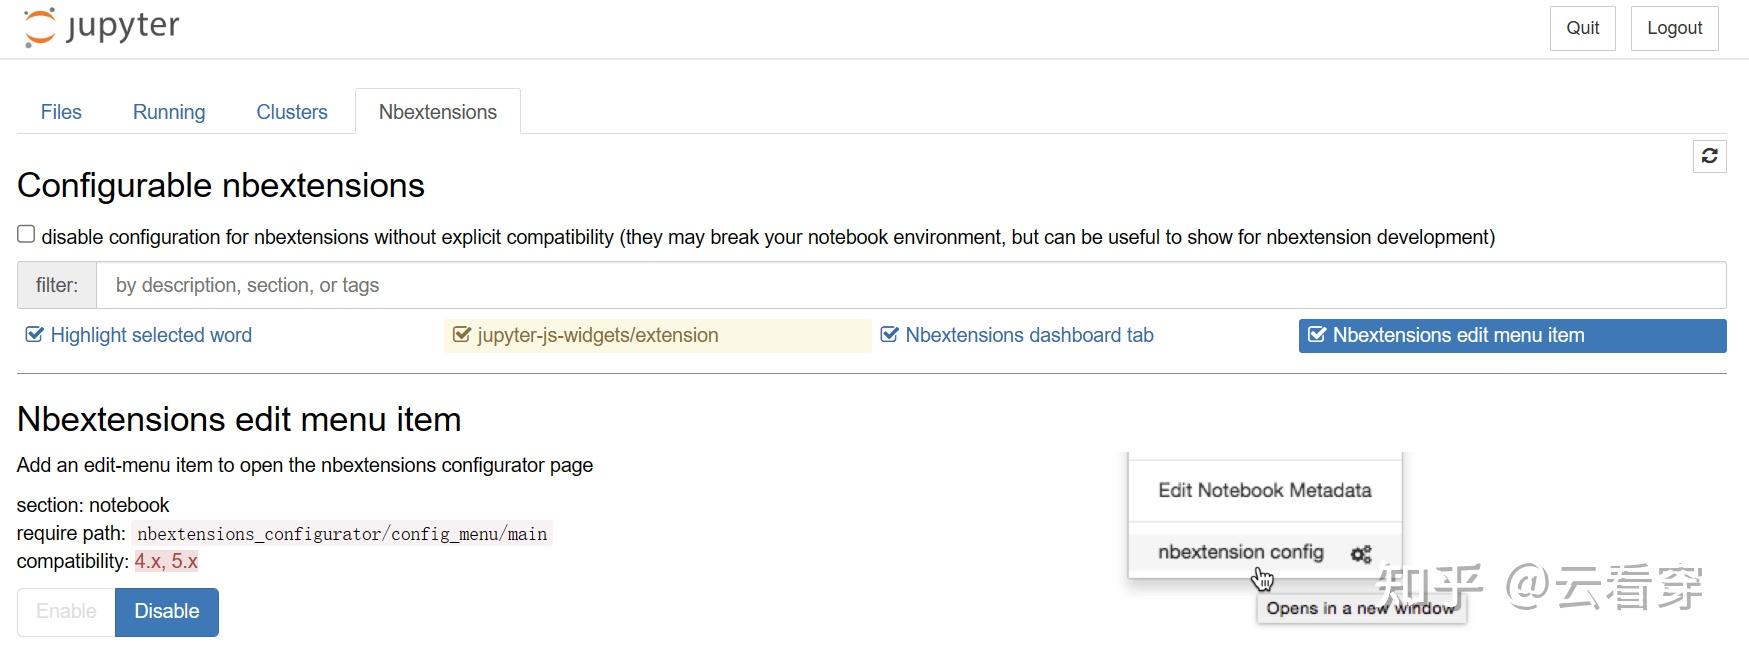Disable the jupyter-js-widgets/extension checkbox

point(461,335)
